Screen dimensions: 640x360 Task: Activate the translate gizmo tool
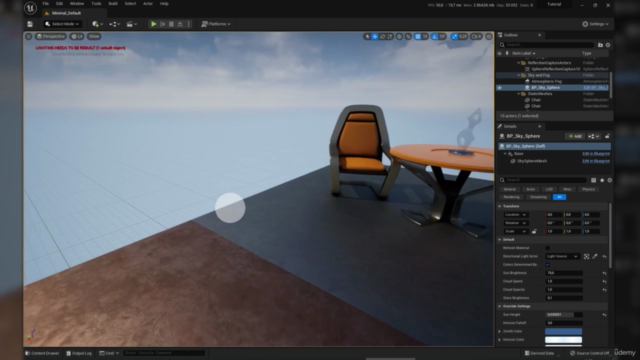(x=375, y=37)
